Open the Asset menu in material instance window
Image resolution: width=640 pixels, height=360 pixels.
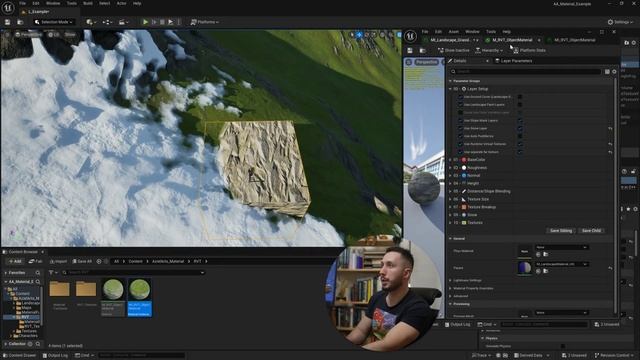point(453,31)
